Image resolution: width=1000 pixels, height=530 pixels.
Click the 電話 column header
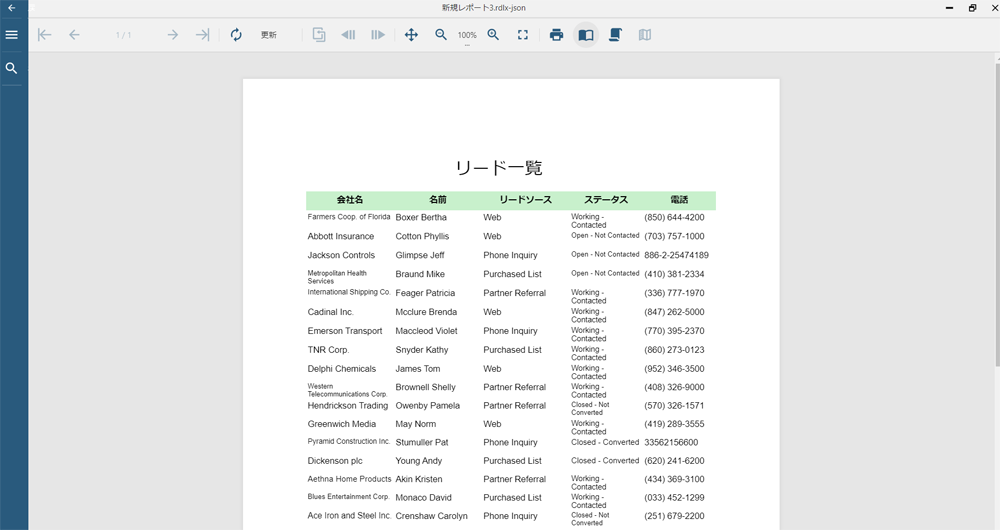pyautogui.click(x=679, y=200)
